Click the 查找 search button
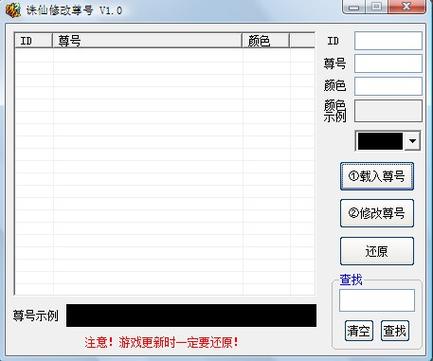The image size is (433, 361). tap(395, 331)
